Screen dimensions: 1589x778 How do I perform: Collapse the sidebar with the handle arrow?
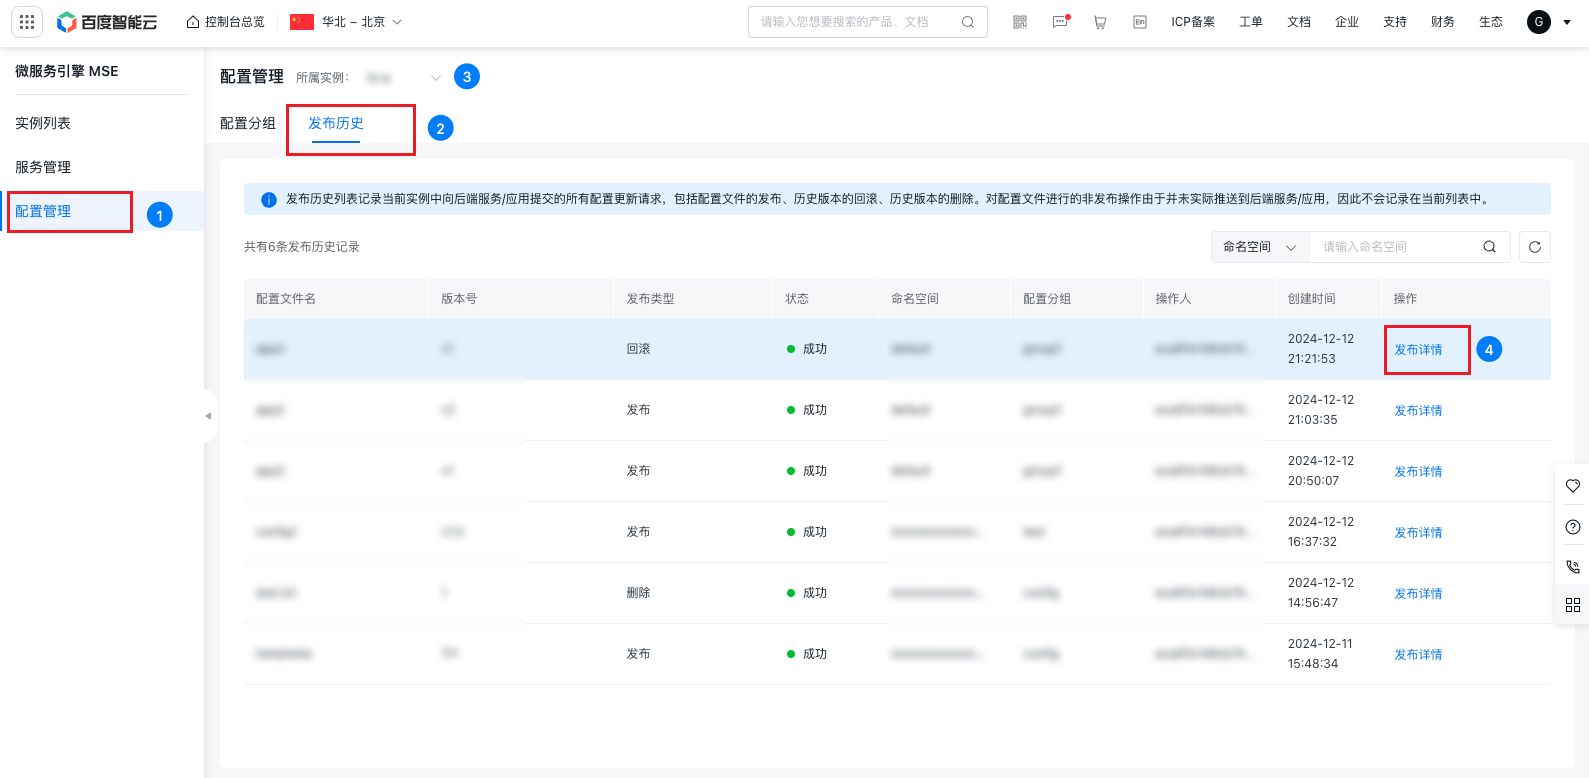pos(208,416)
